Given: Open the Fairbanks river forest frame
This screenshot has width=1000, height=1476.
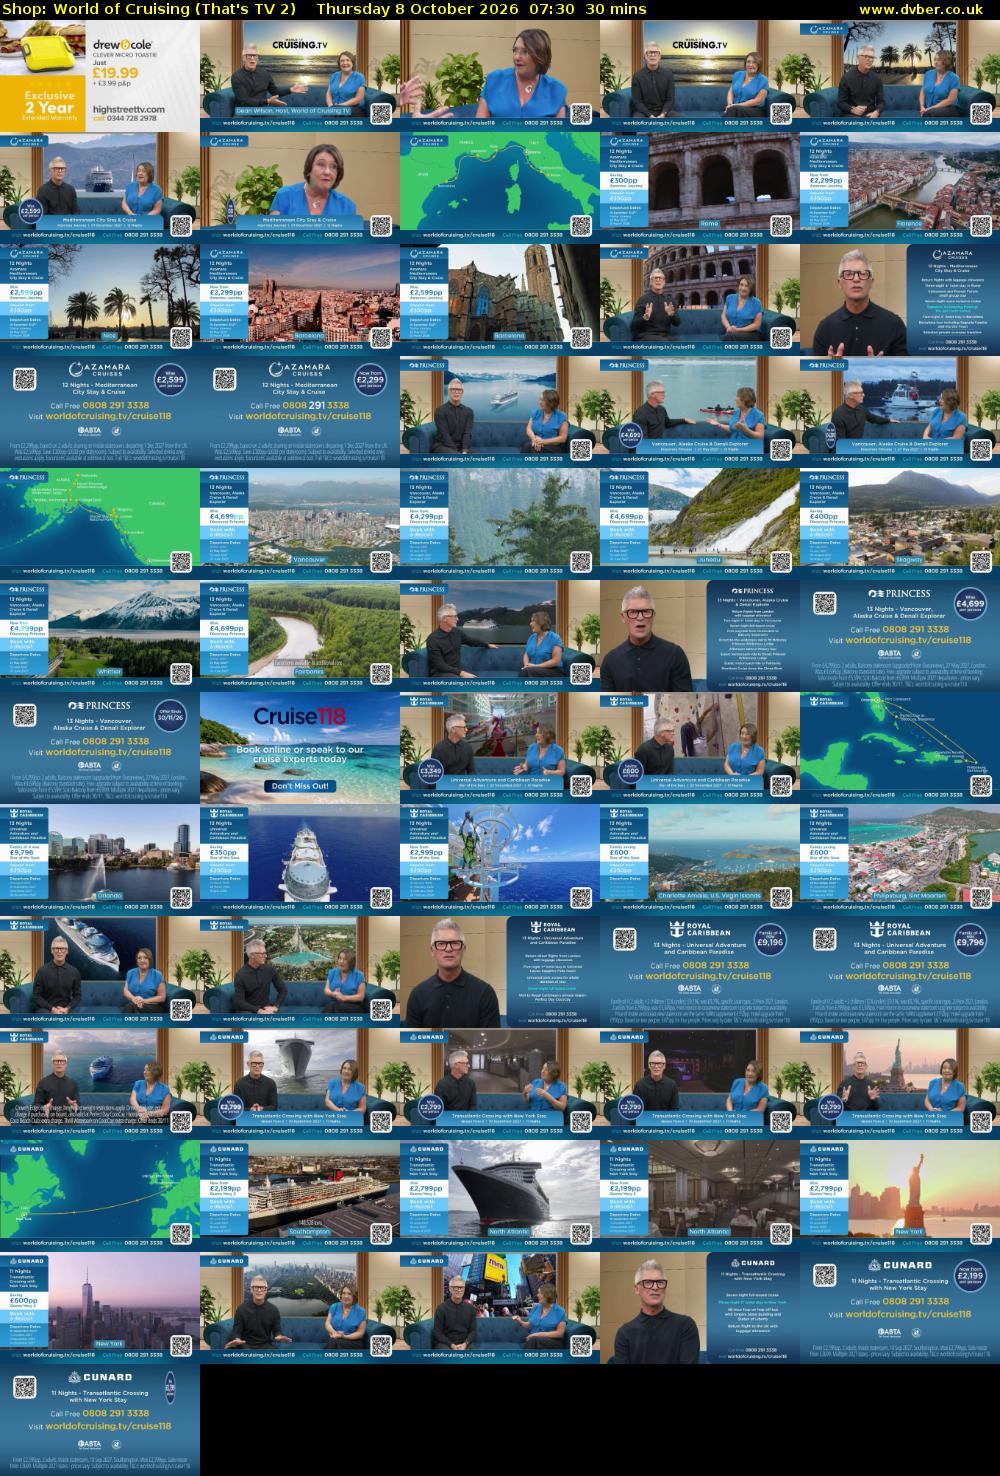Looking at the screenshot, I should (300, 636).
